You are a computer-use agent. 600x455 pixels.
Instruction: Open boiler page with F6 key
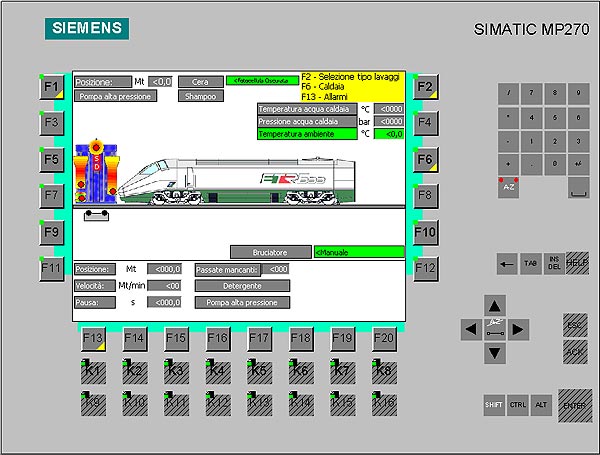coord(426,160)
